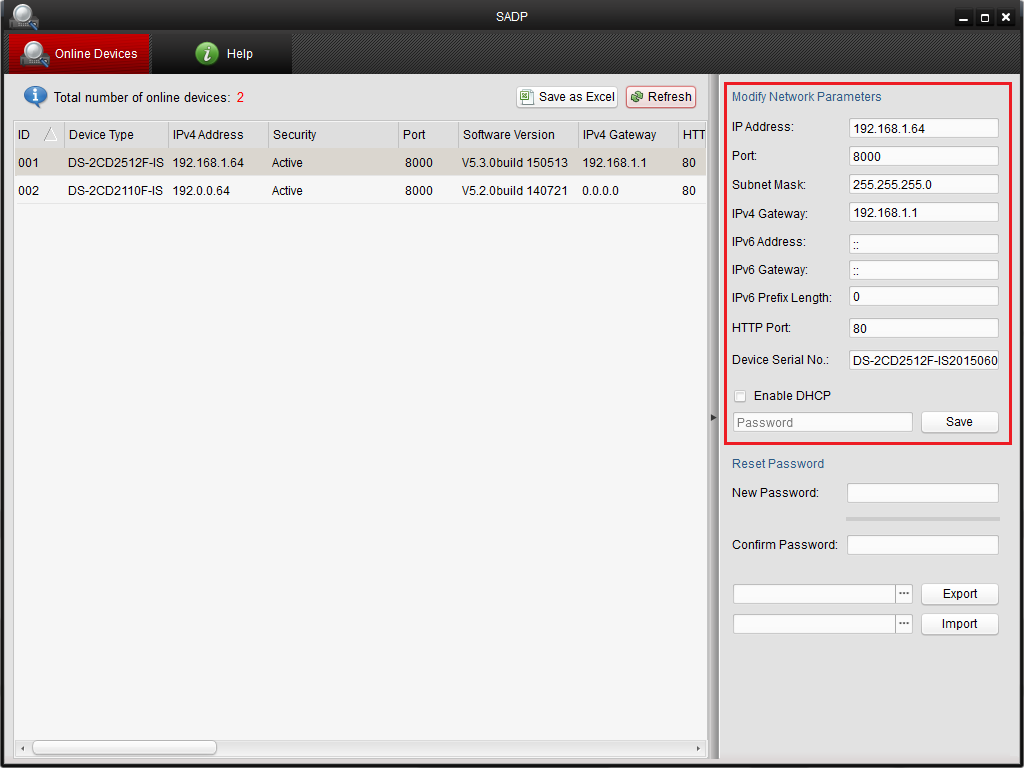The image size is (1024, 768).
Task: Open the Export file browse button
Action: tap(903, 593)
